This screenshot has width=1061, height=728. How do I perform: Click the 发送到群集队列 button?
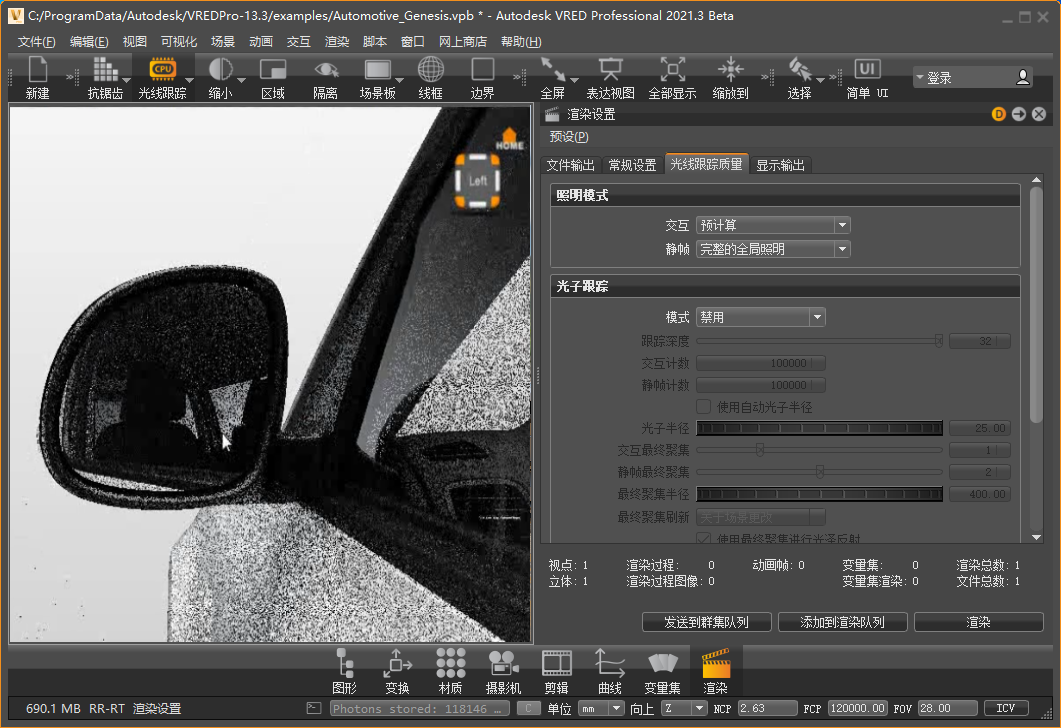point(706,622)
